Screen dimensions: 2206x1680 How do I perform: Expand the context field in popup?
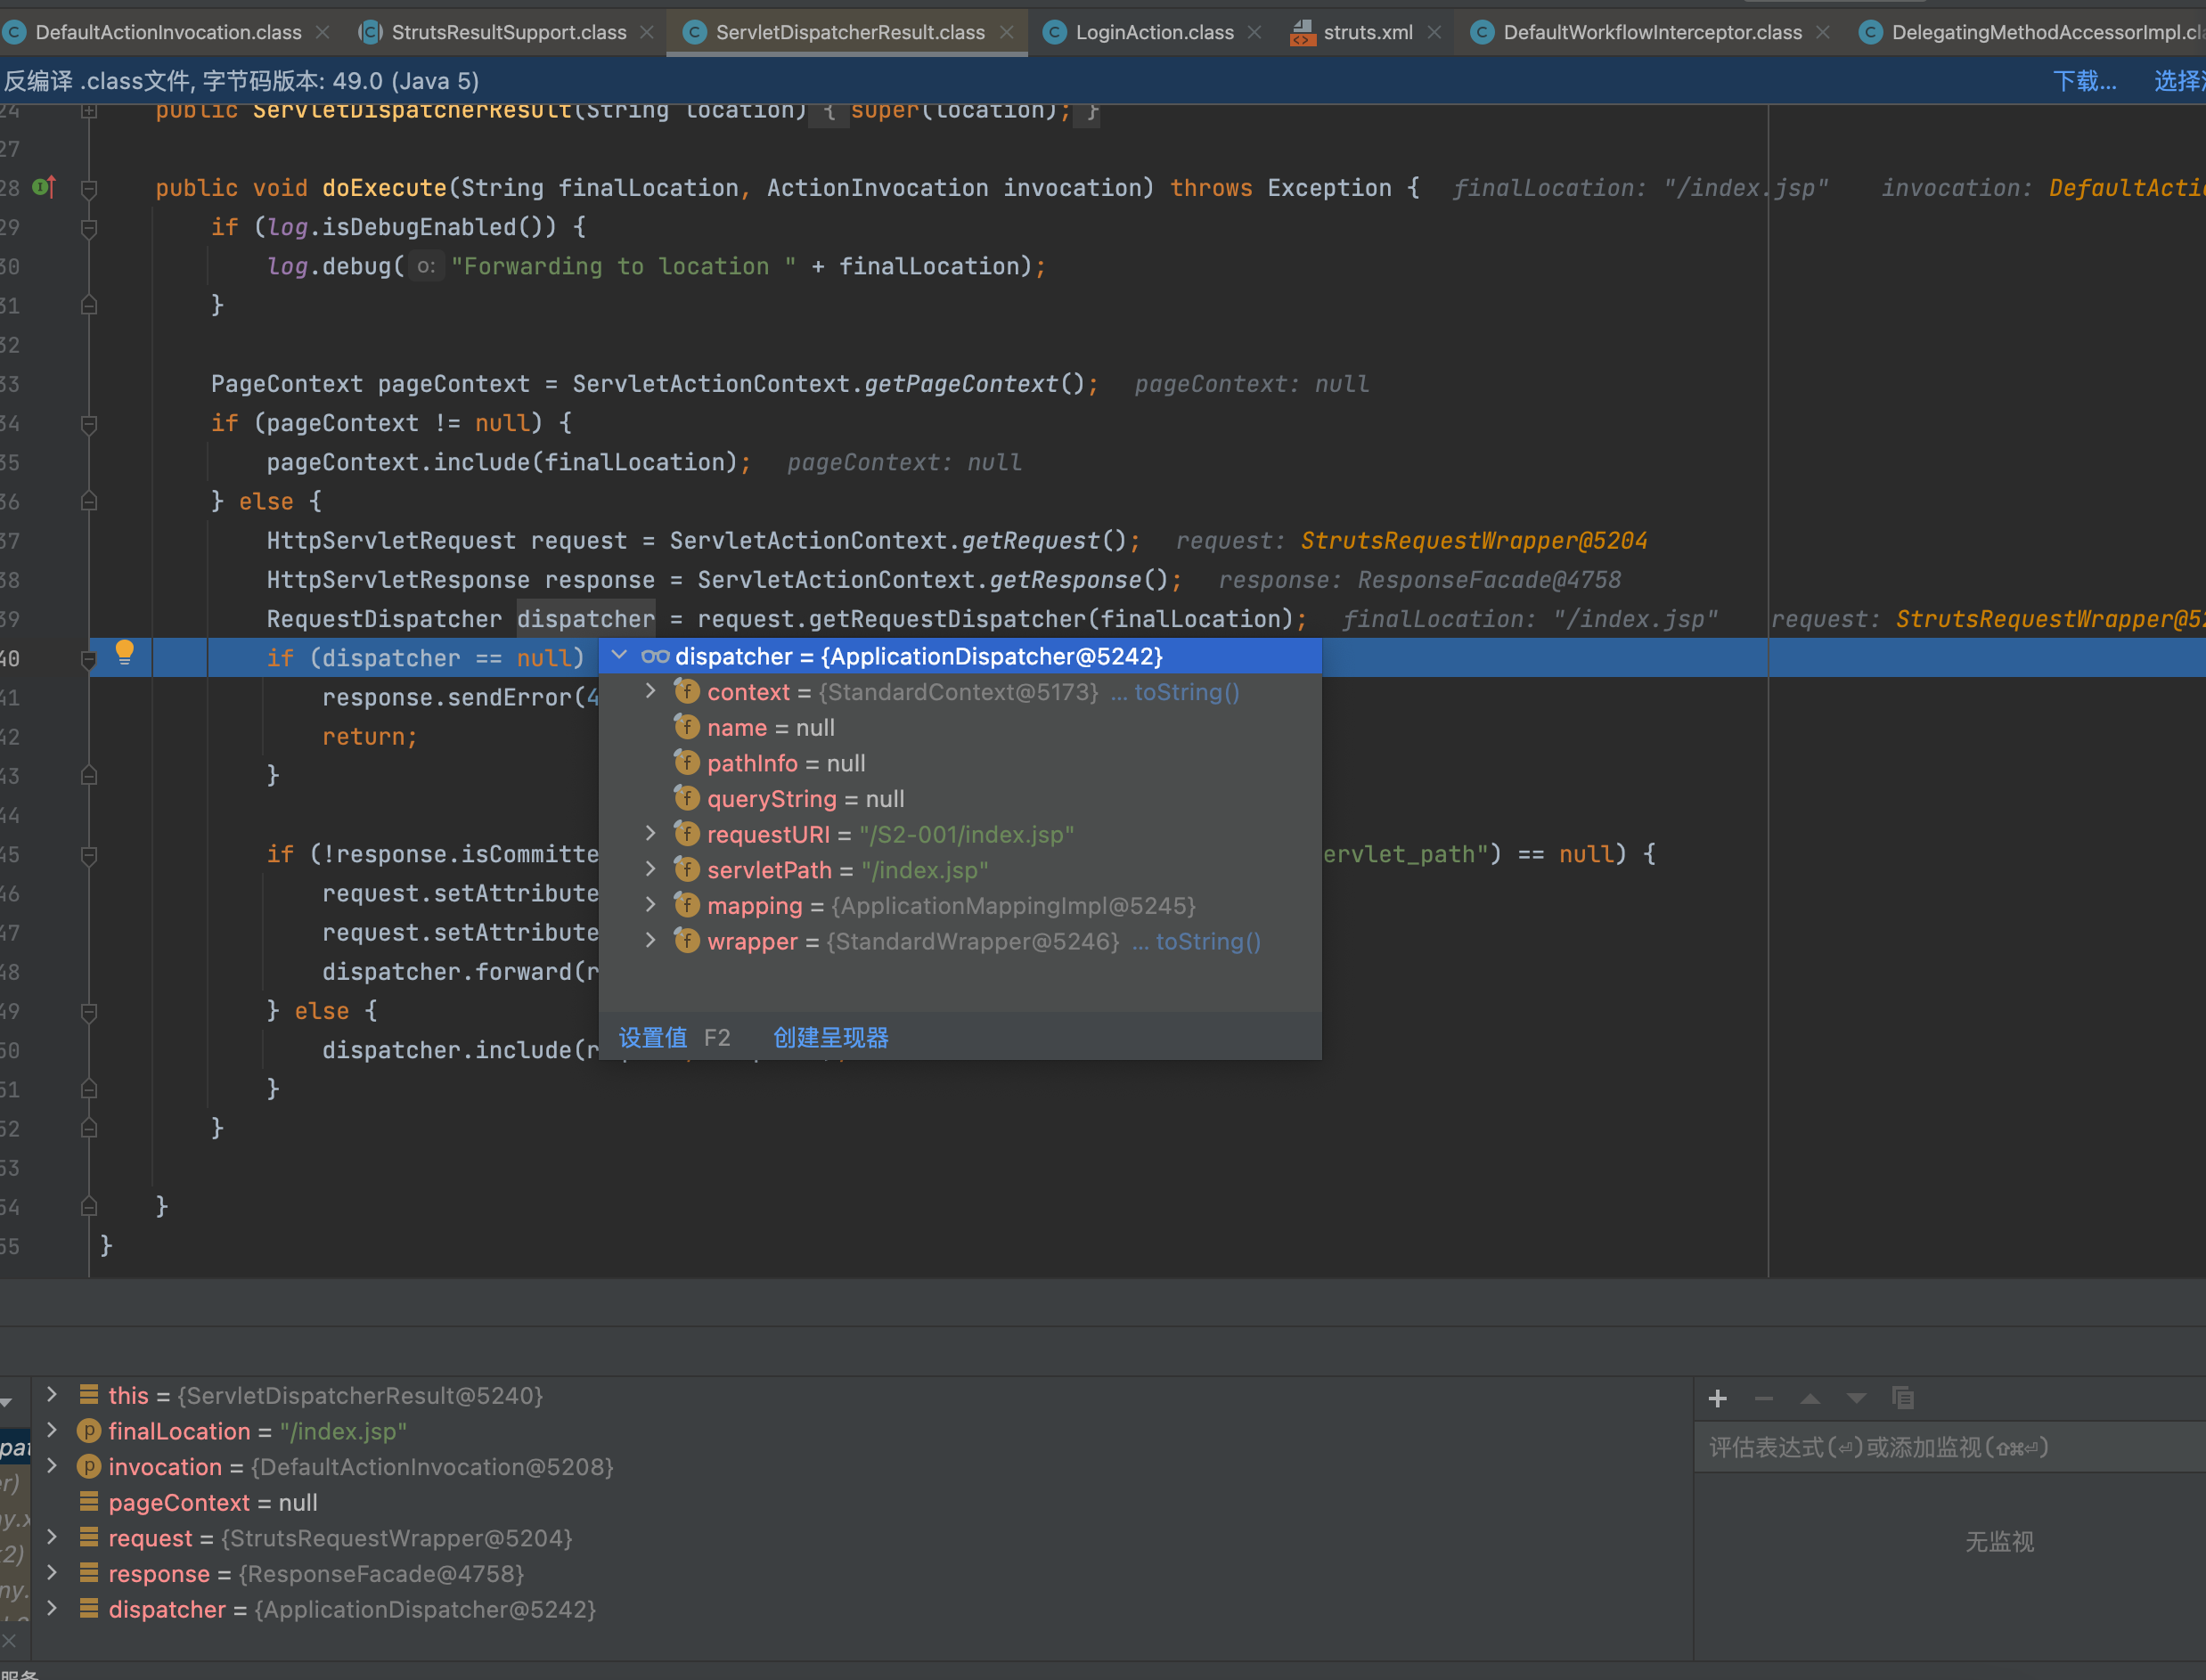pos(650,691)
